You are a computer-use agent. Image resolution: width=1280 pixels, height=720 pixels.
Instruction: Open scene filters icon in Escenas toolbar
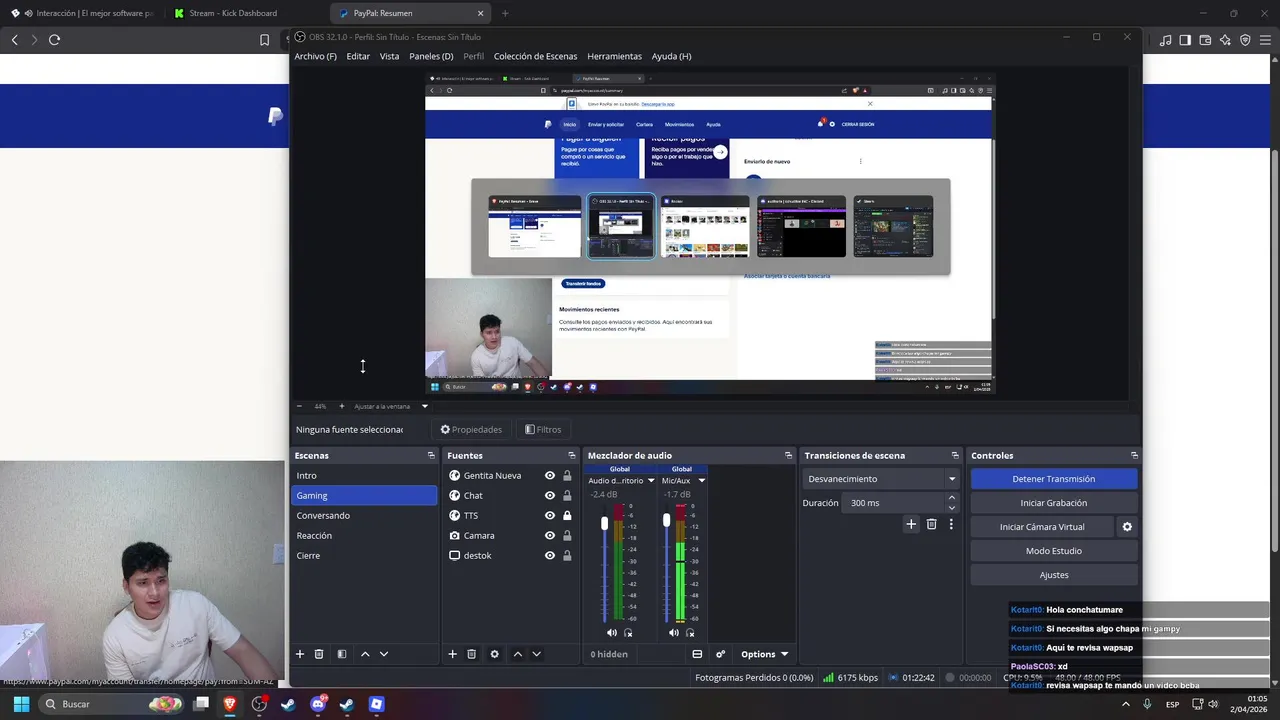(342, 654)
